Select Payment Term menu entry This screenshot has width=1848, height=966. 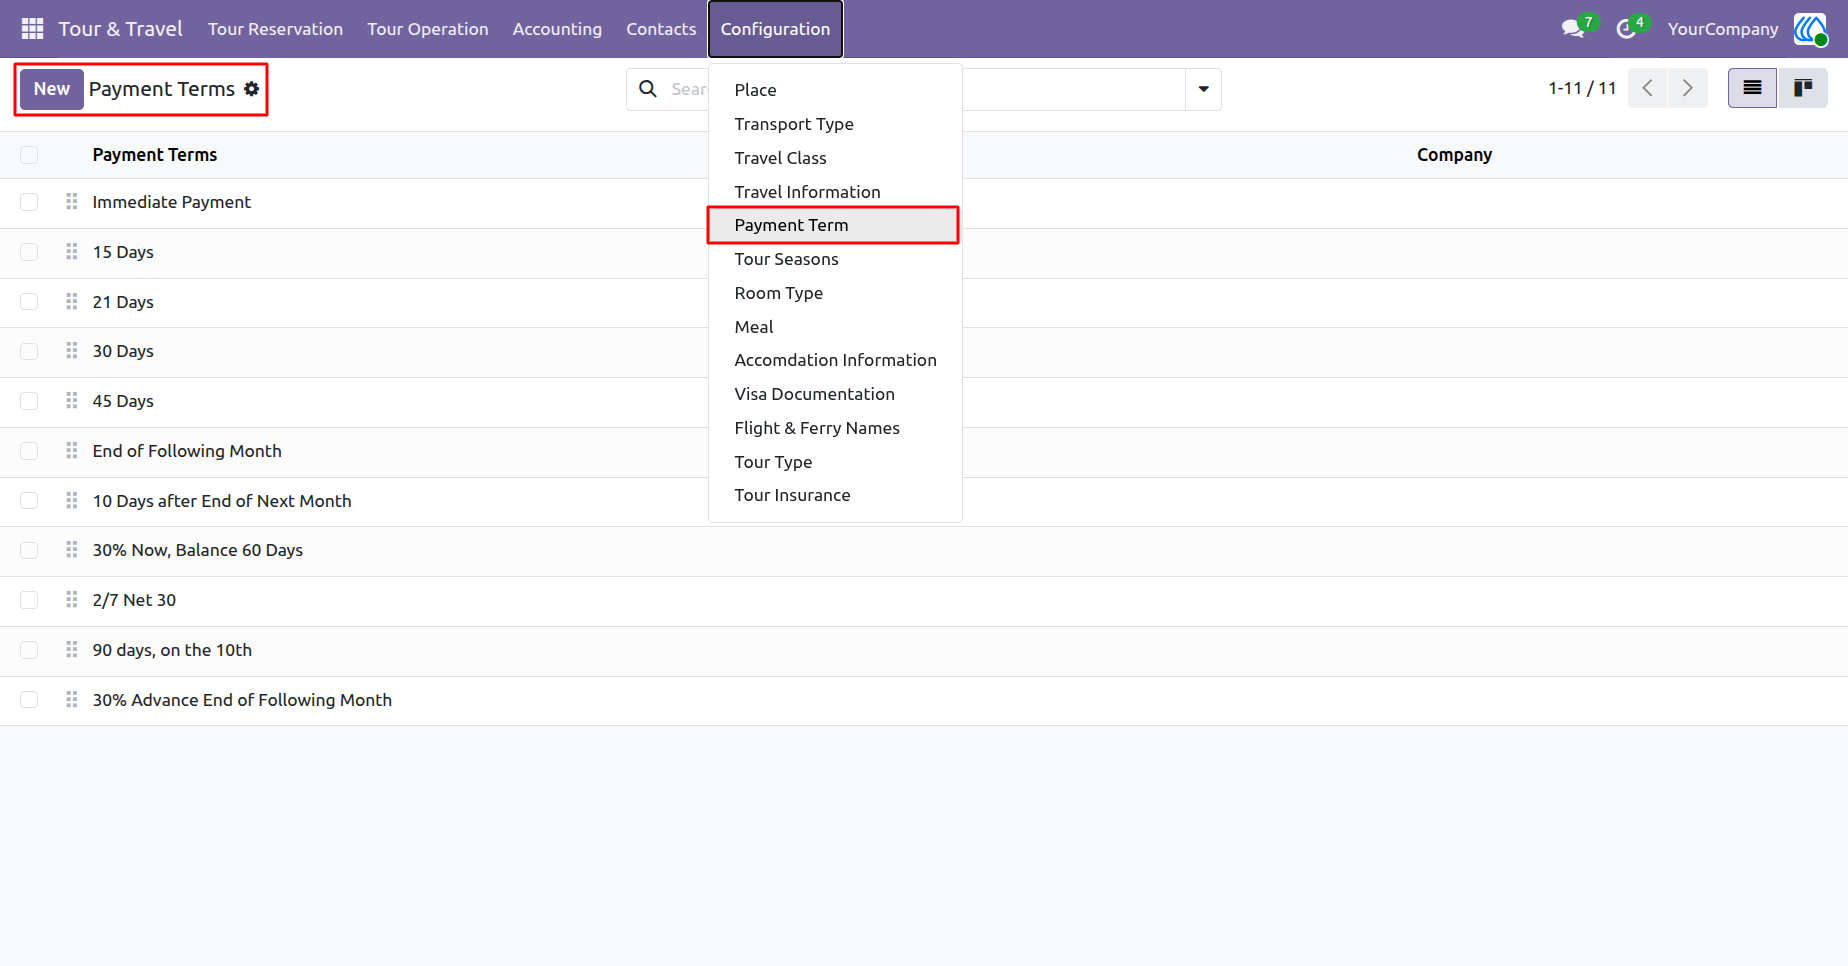833,225
